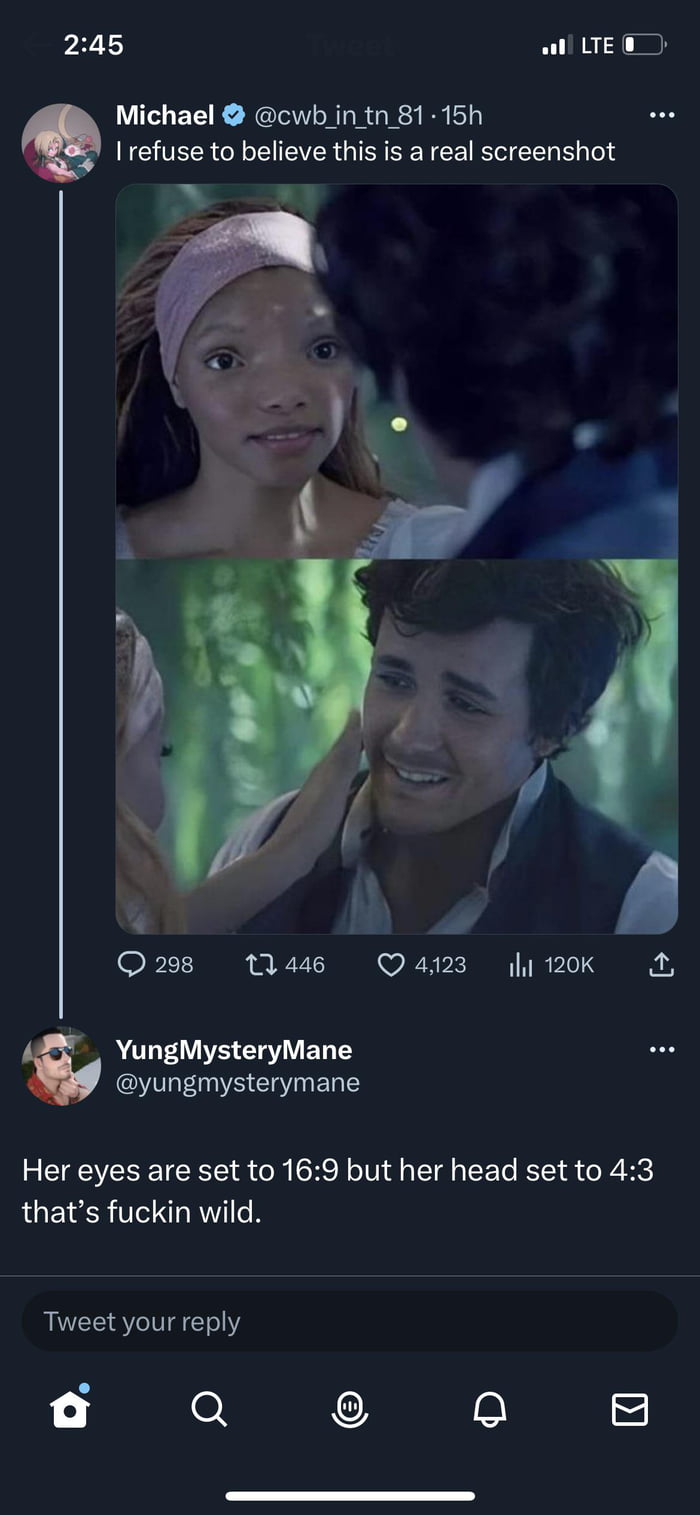This screenshot has height=1515, width=700.
Task: Open @cwb_in_tn_81 profile handle
Action: click(x=342, y=116)
